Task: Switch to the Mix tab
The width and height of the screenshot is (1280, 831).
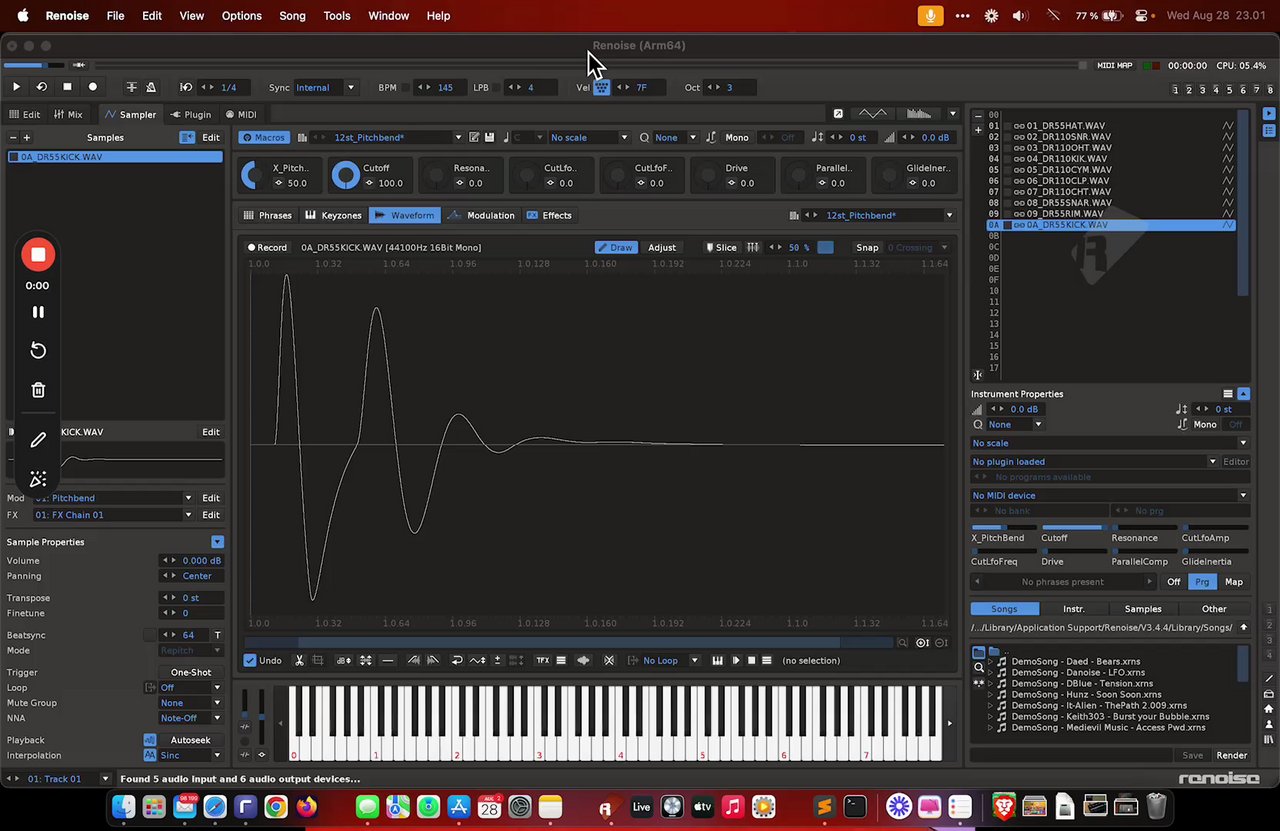Action: (69, 114)
